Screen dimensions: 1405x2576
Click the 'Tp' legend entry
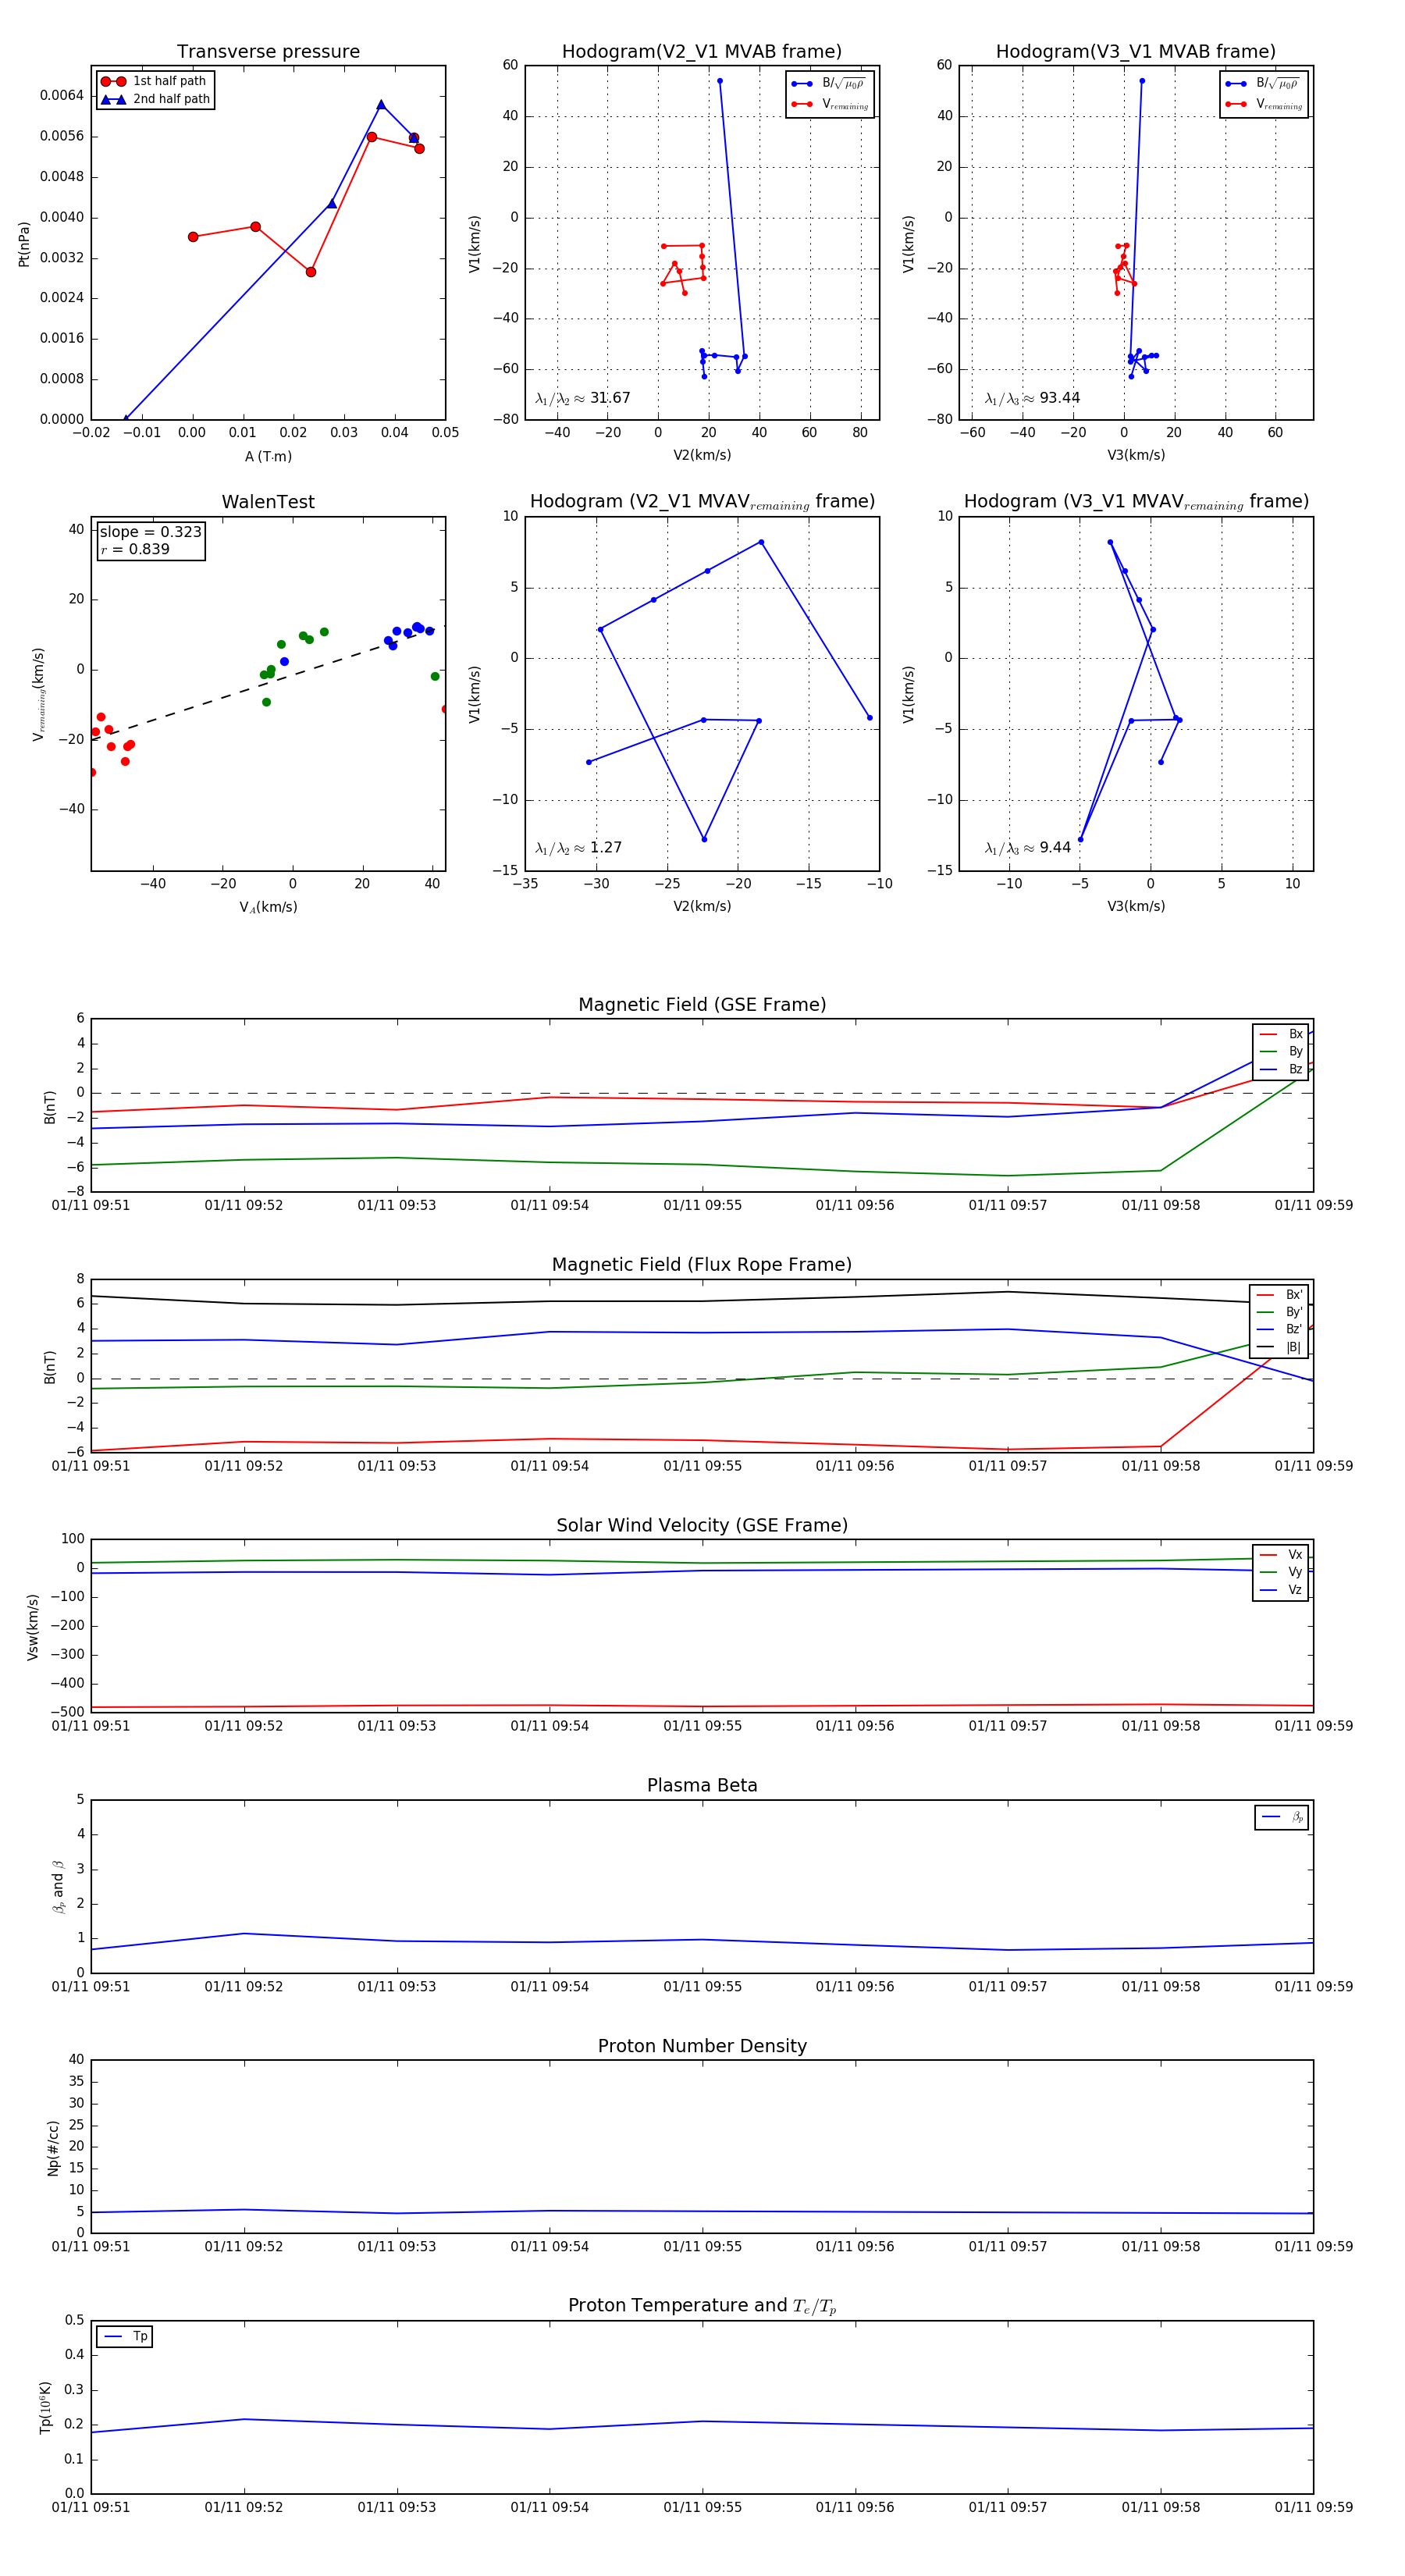point(125,2336)
